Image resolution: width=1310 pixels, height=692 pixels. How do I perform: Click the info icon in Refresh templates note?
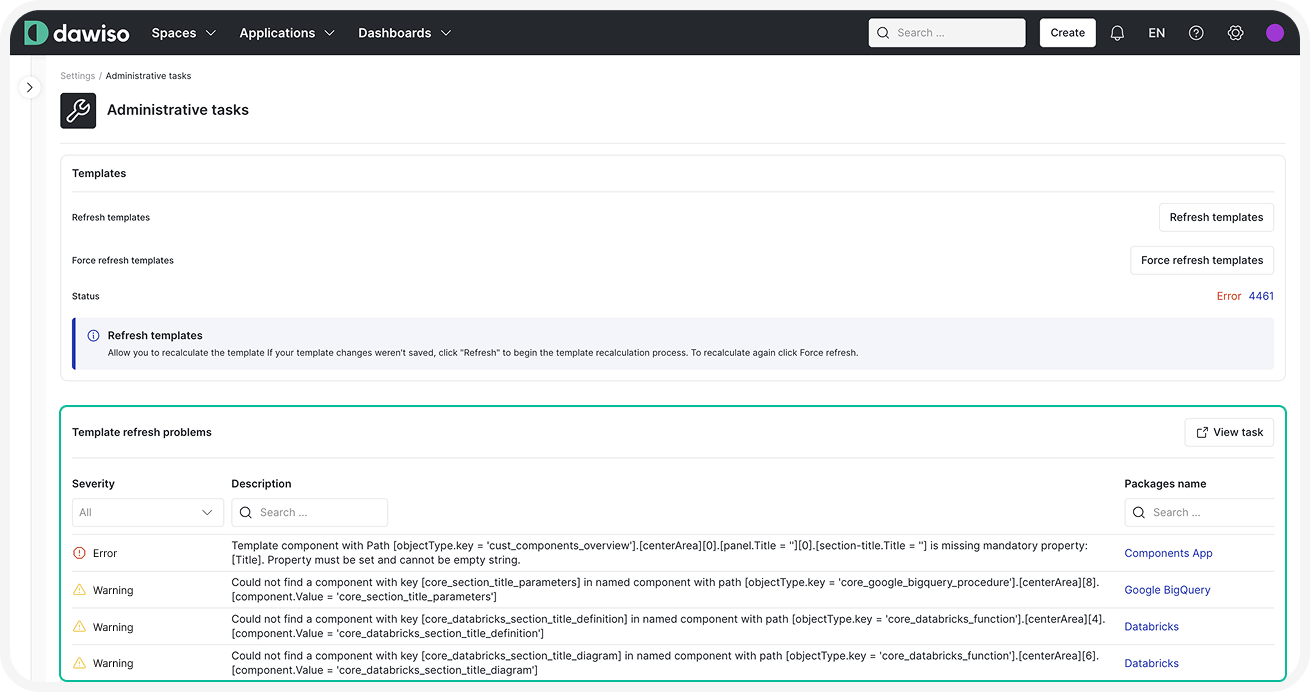93,336
